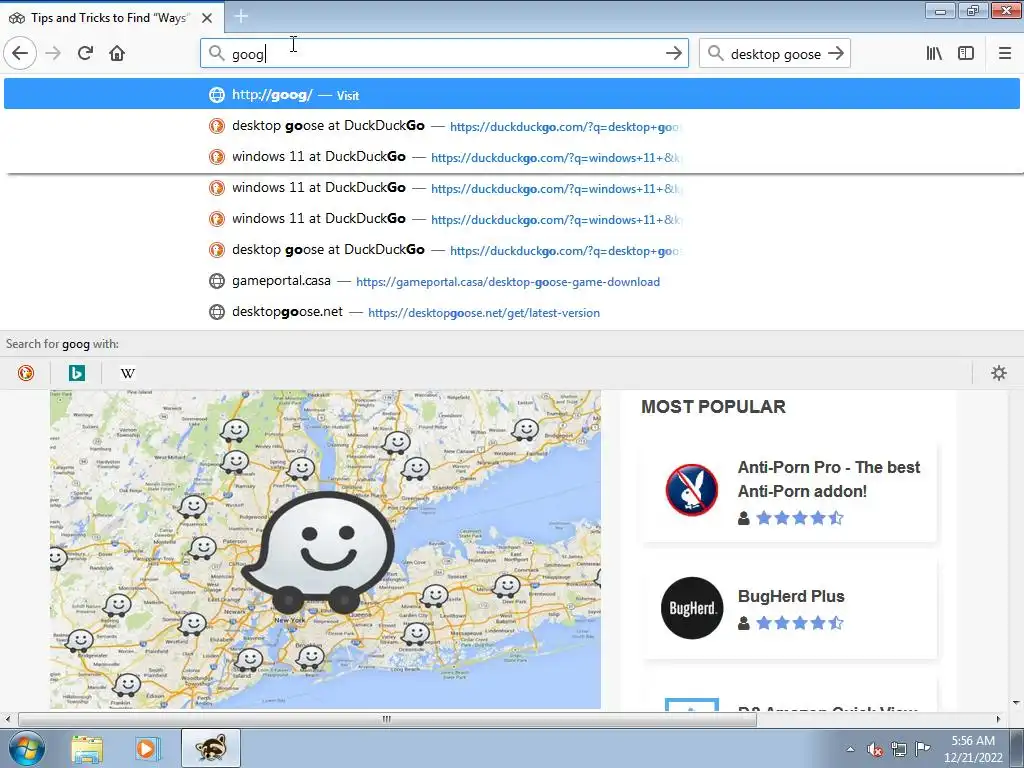Pick the 'desktopgoose.net' suggestion row

click(x=512, y=312)
